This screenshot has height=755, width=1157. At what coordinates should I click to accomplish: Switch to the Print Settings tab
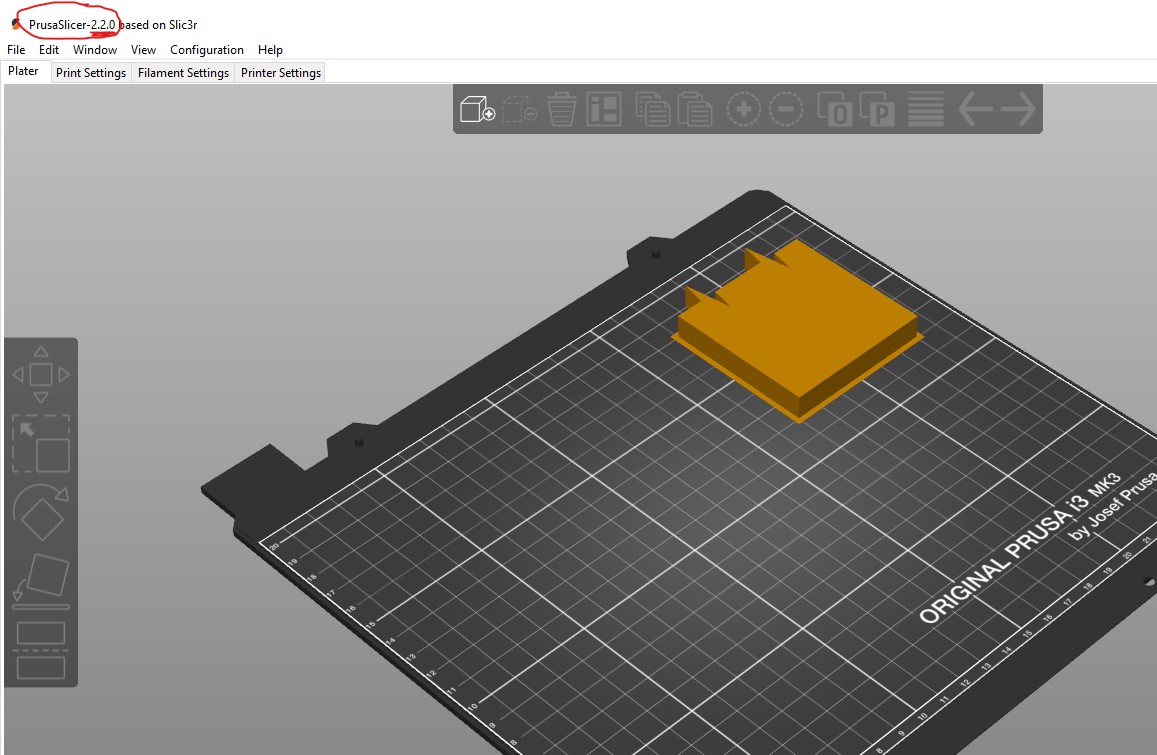point(91,72)
